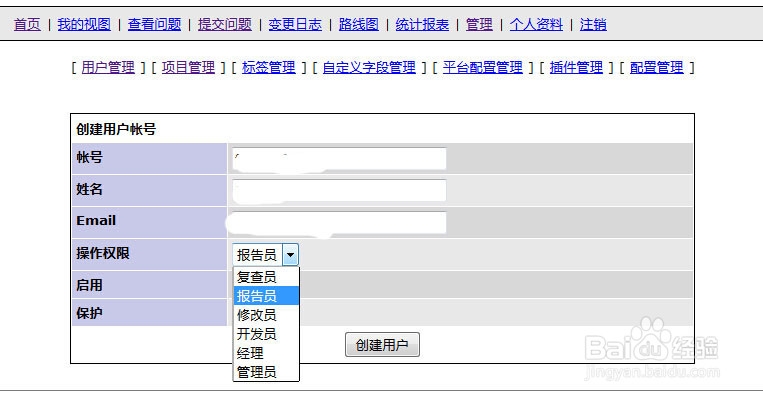This screenshot has height=398, width=763.
Task: Go to 配置管理 section
Action: click(x=656, y=67)
